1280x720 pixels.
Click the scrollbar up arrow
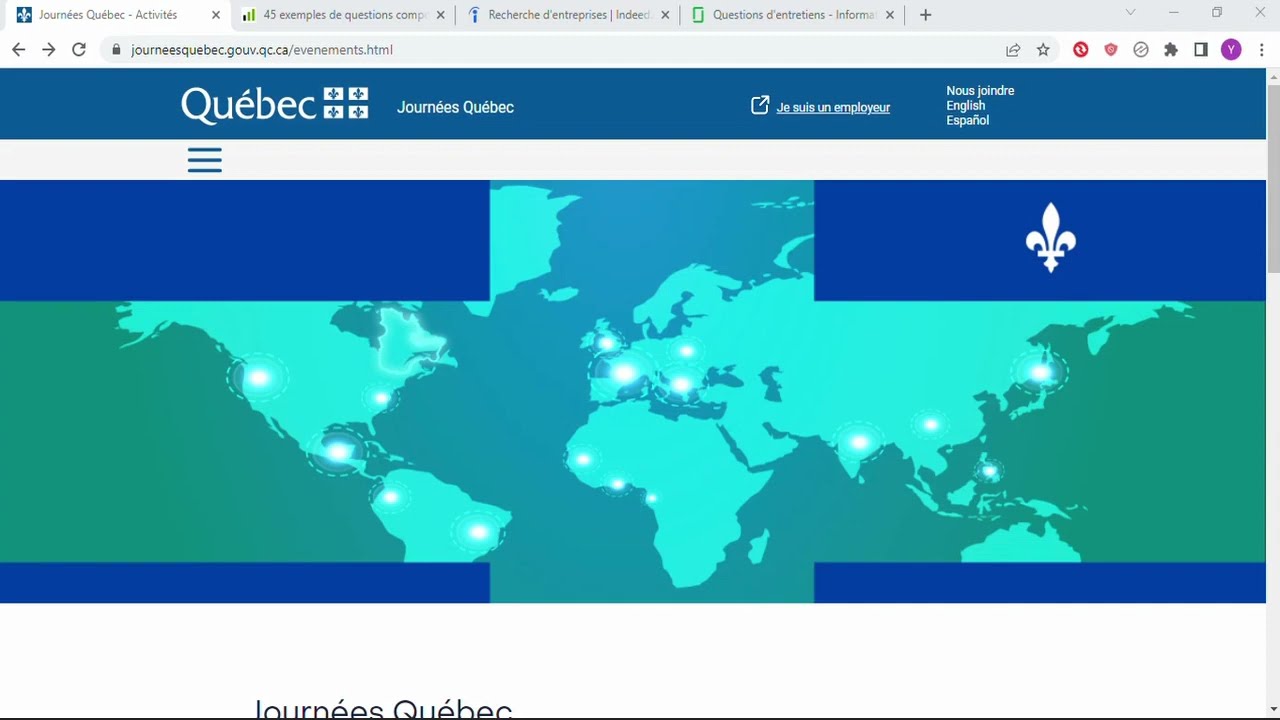tap(1273, 75)
